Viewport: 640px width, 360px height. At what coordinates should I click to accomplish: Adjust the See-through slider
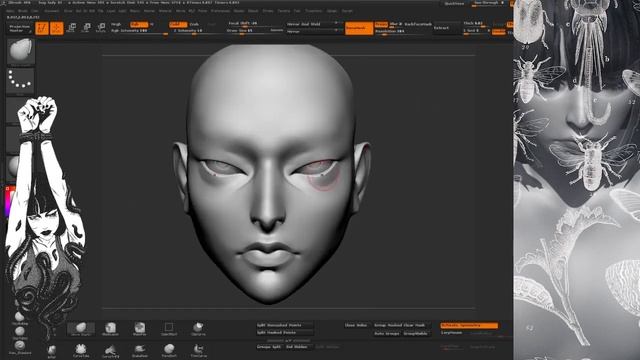tap(489, 3)
